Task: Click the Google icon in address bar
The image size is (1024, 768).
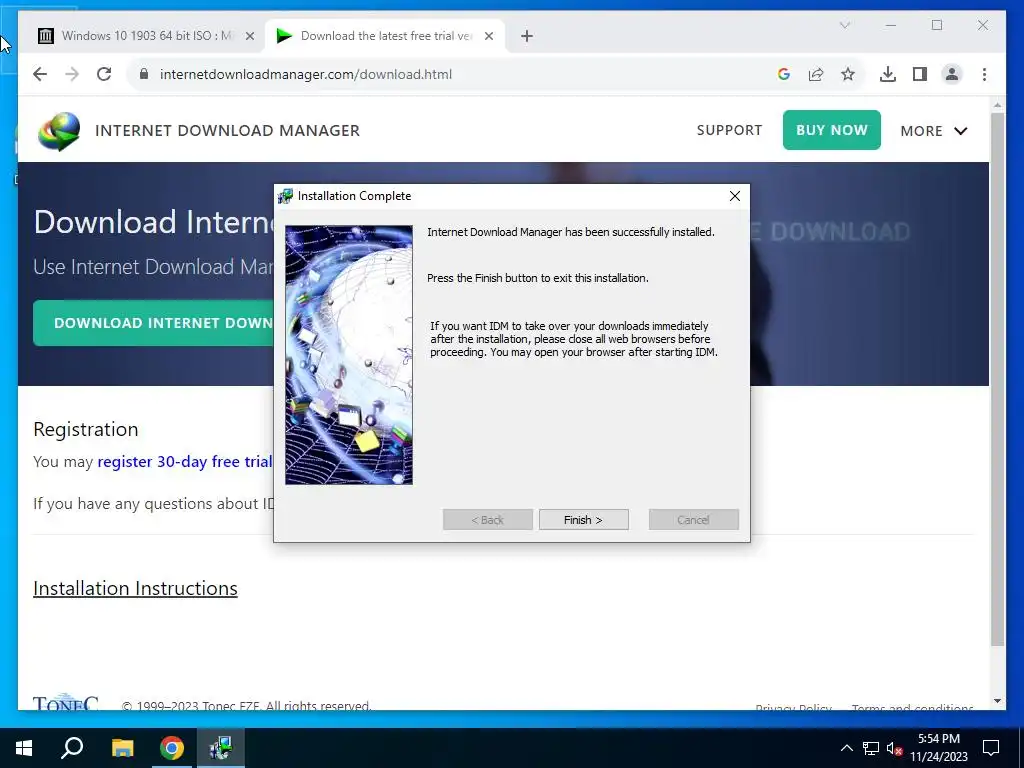Action: pos(784,74)
